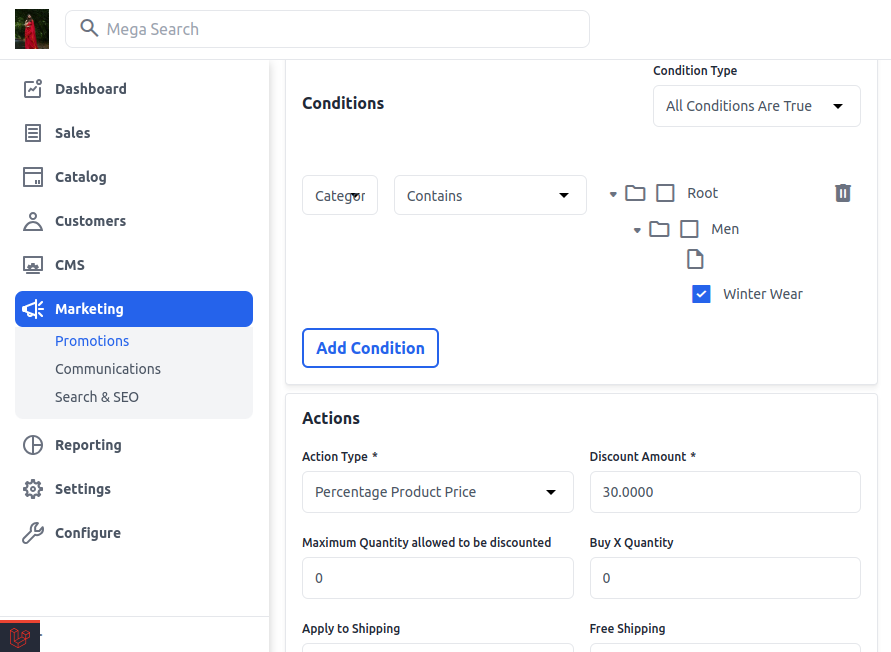Open Promotions submenu link
The image size is (891, 652).
[x=92, y=341]
